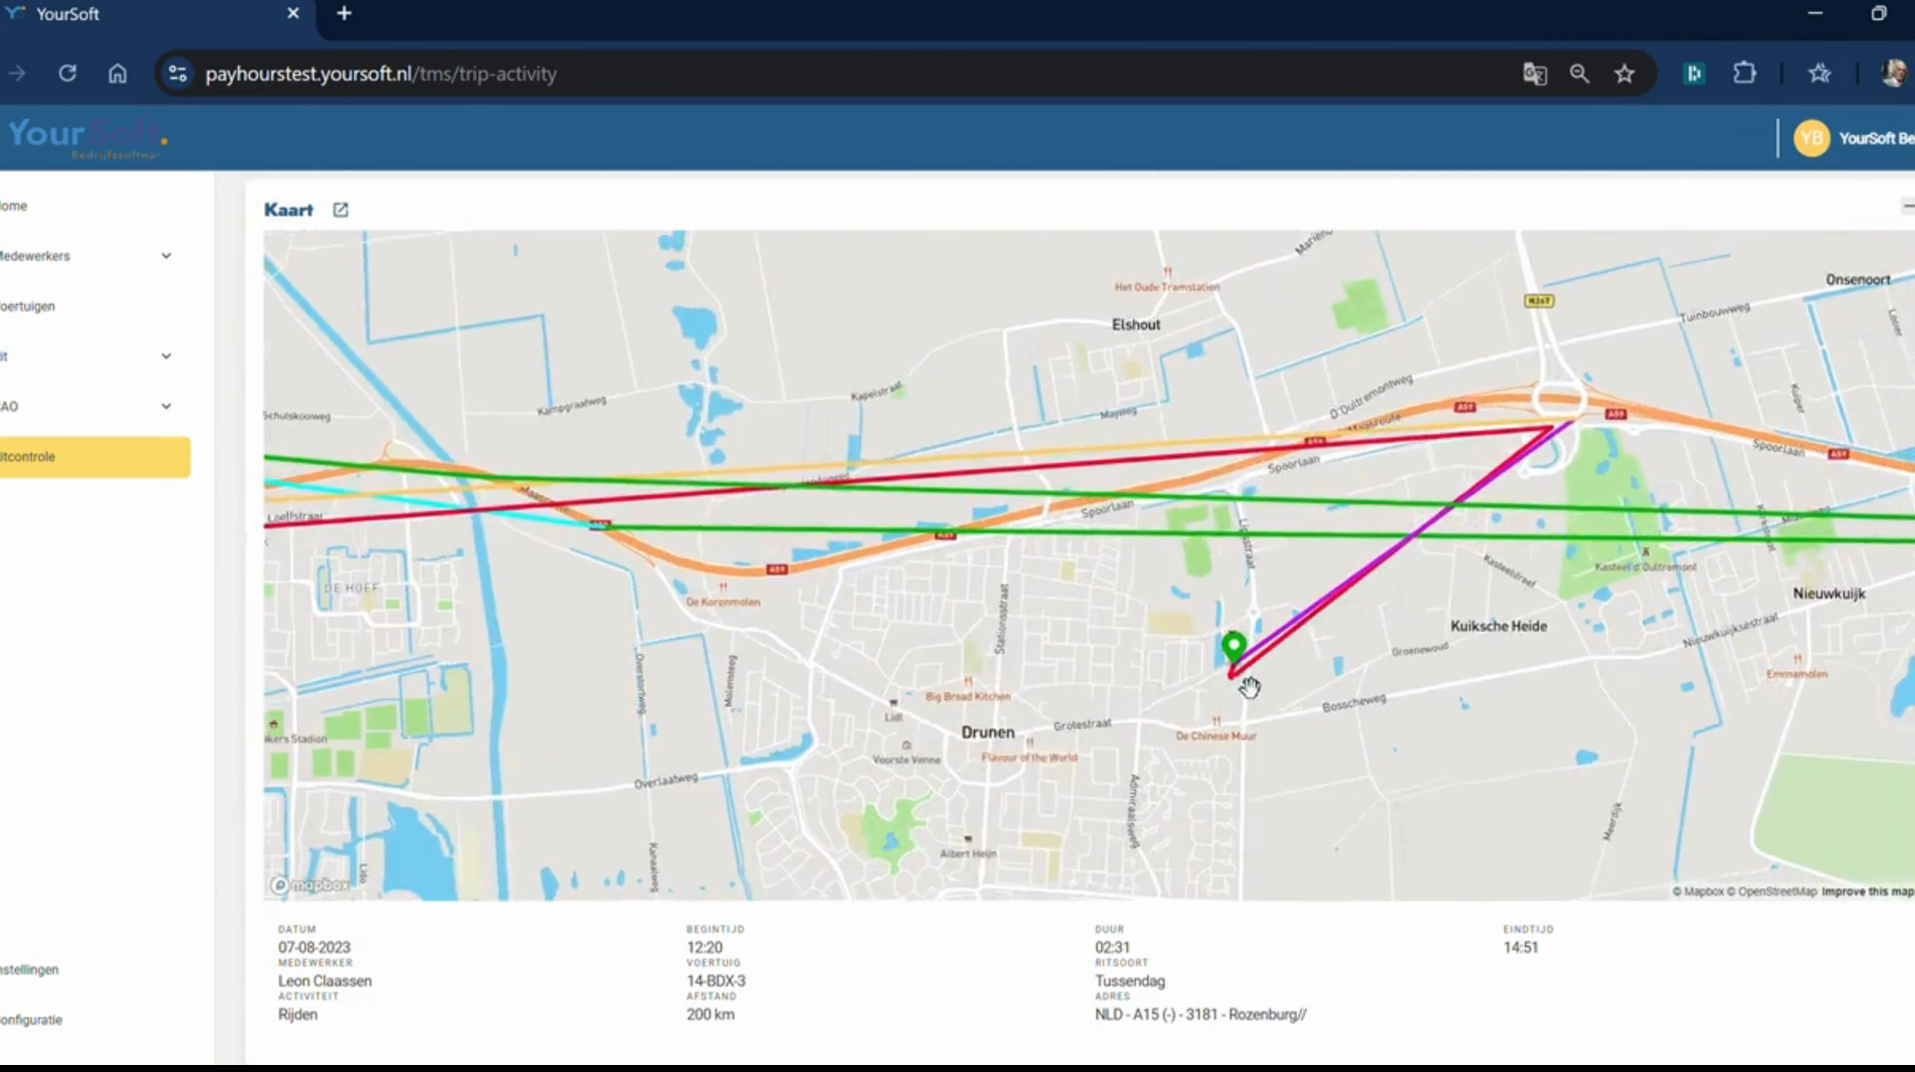Open the Kaart map in external window
The width and height of the screenshot is (1915, 1072).
(x=340, y=209)
